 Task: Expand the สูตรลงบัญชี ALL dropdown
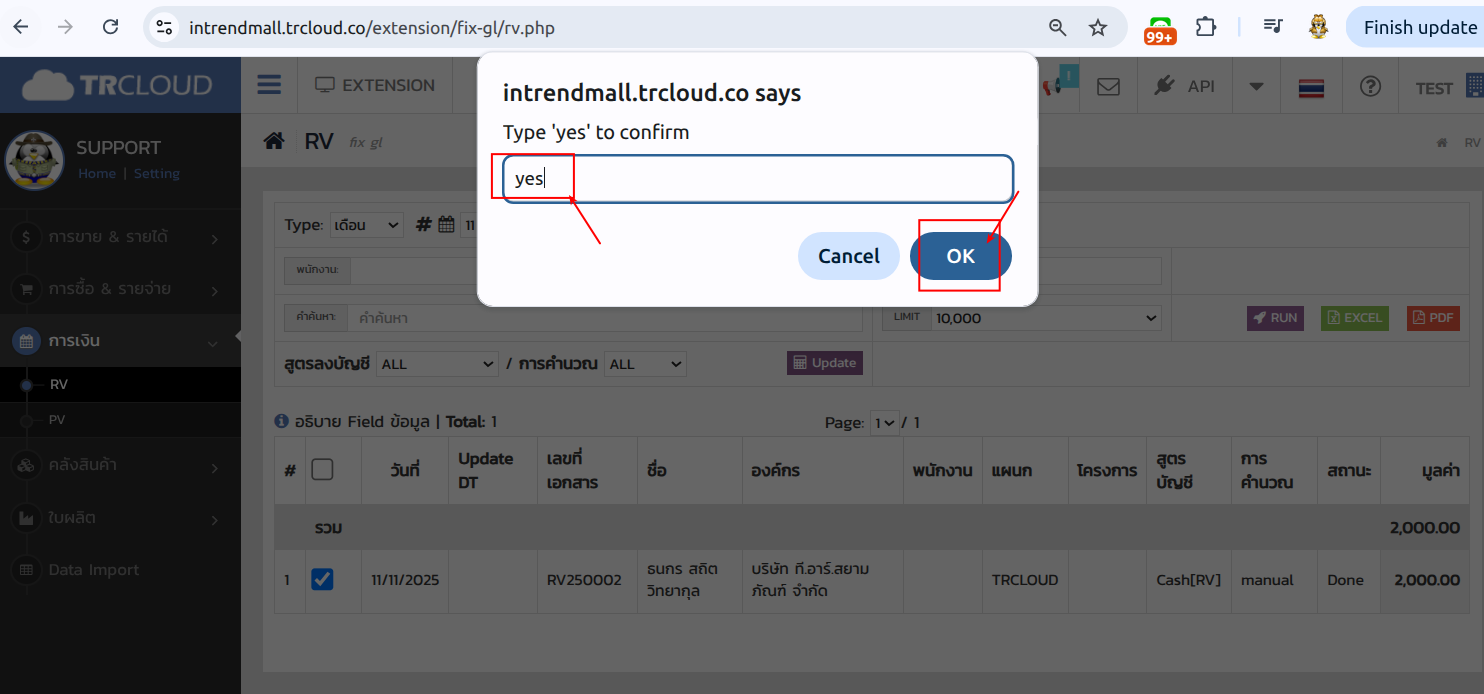[x=437, y=364]
